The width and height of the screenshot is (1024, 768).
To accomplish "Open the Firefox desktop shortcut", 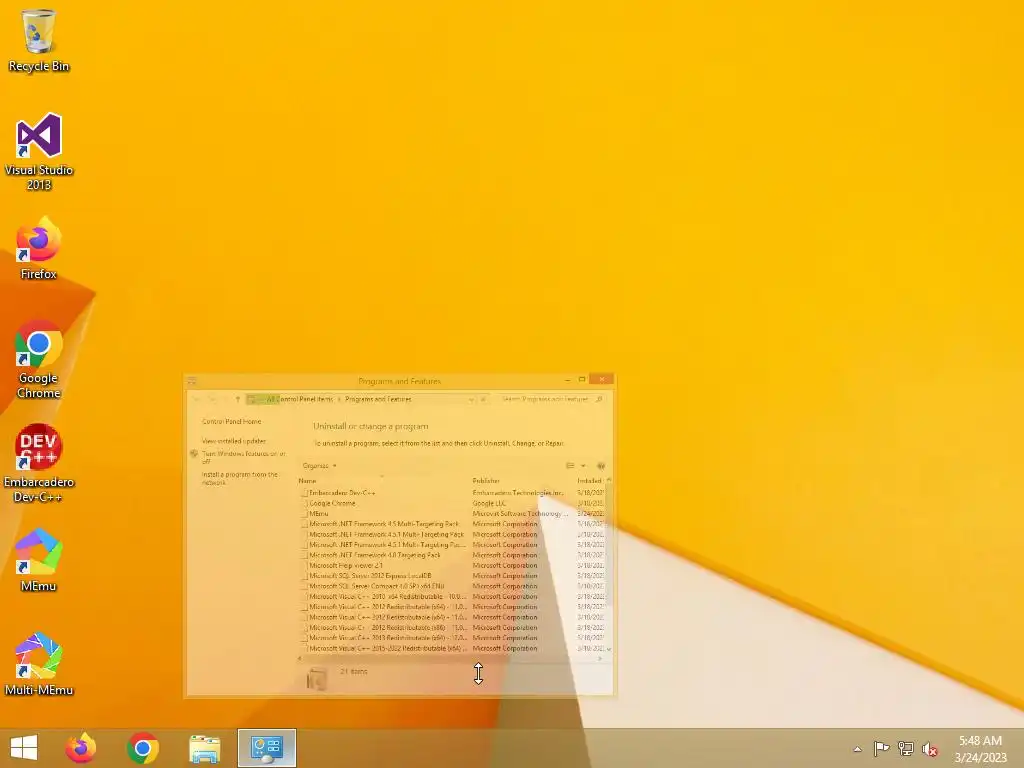I will 39,248.
